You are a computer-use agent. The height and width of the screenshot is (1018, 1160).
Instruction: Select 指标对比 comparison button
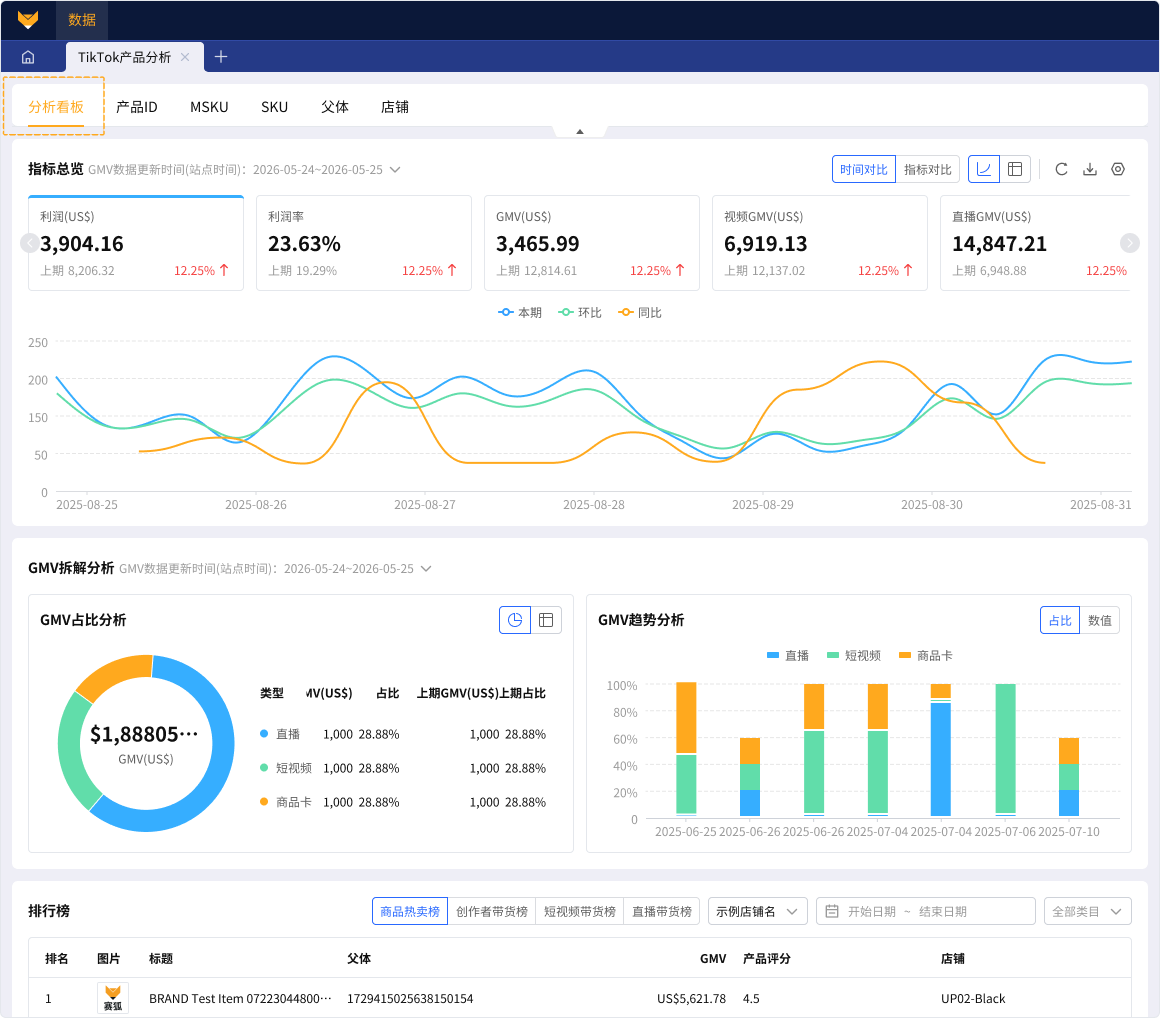pos(928,169)
